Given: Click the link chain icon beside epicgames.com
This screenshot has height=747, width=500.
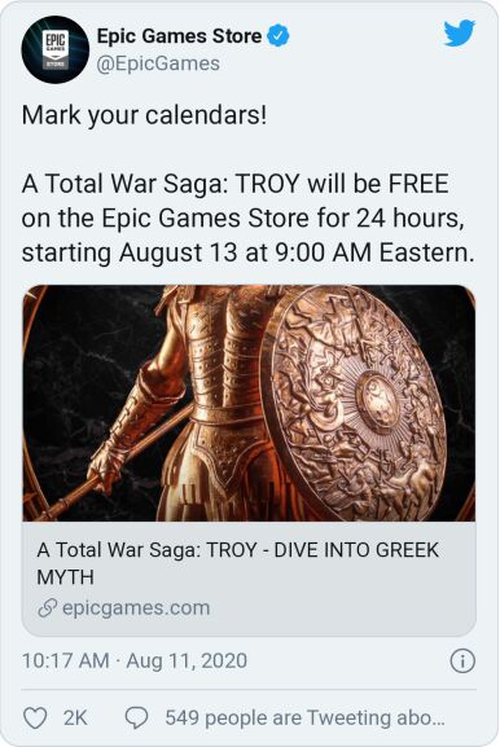Looking at the screenshot, I should (47, 608).
